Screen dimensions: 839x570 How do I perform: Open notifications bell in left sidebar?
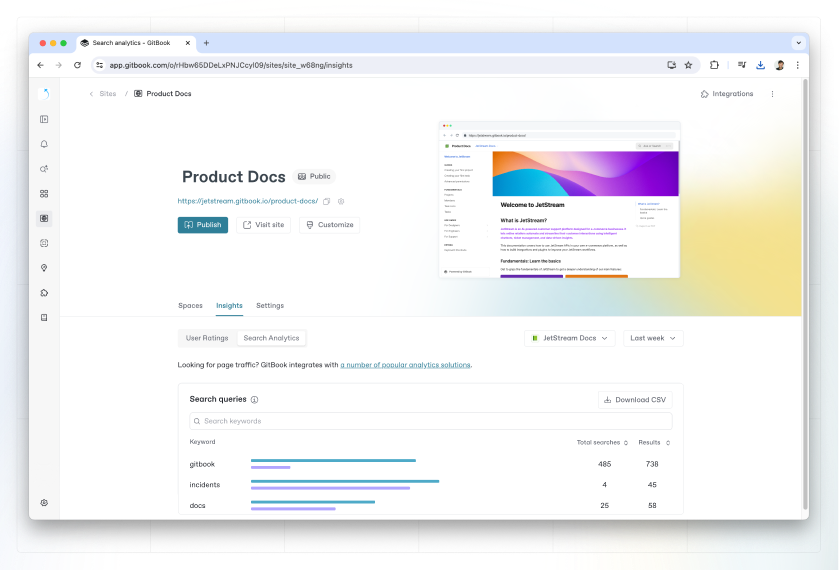44,144
